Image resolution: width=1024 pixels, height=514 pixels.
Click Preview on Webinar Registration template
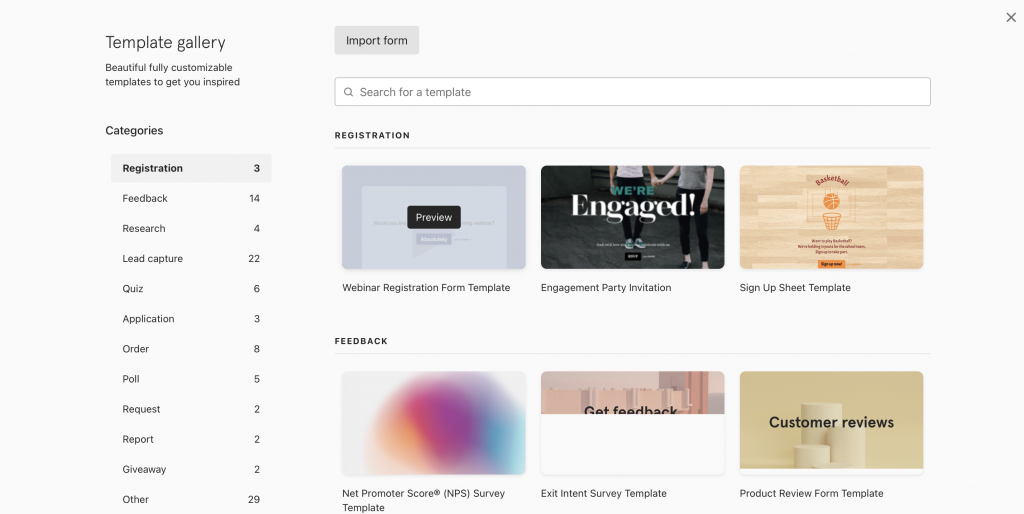pos(434,217)
